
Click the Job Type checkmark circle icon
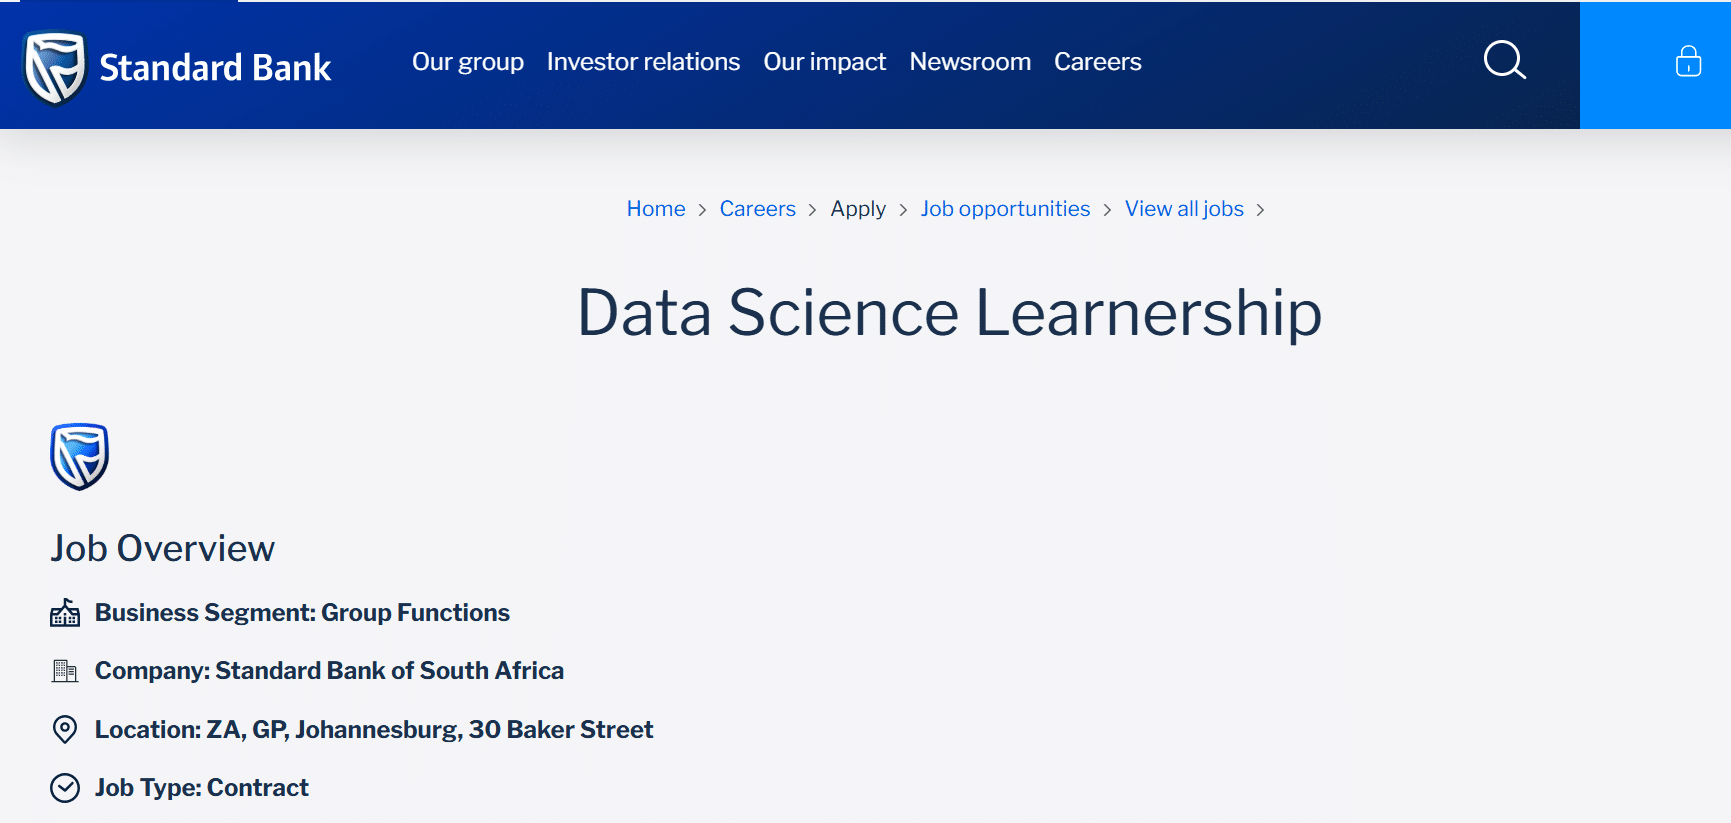(65, 788)
